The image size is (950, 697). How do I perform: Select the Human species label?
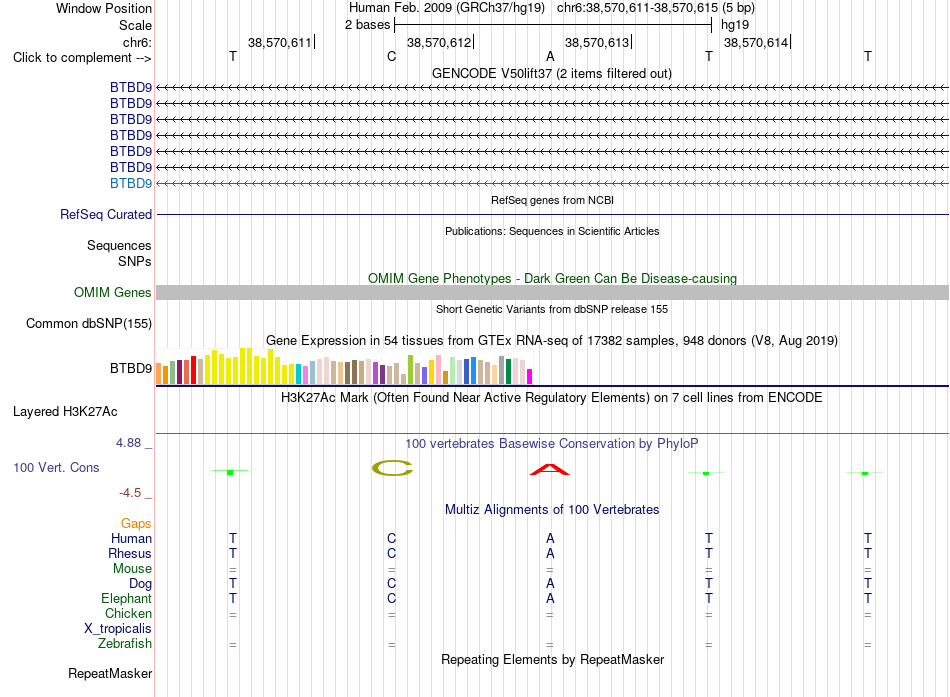[x=131, y=538]
